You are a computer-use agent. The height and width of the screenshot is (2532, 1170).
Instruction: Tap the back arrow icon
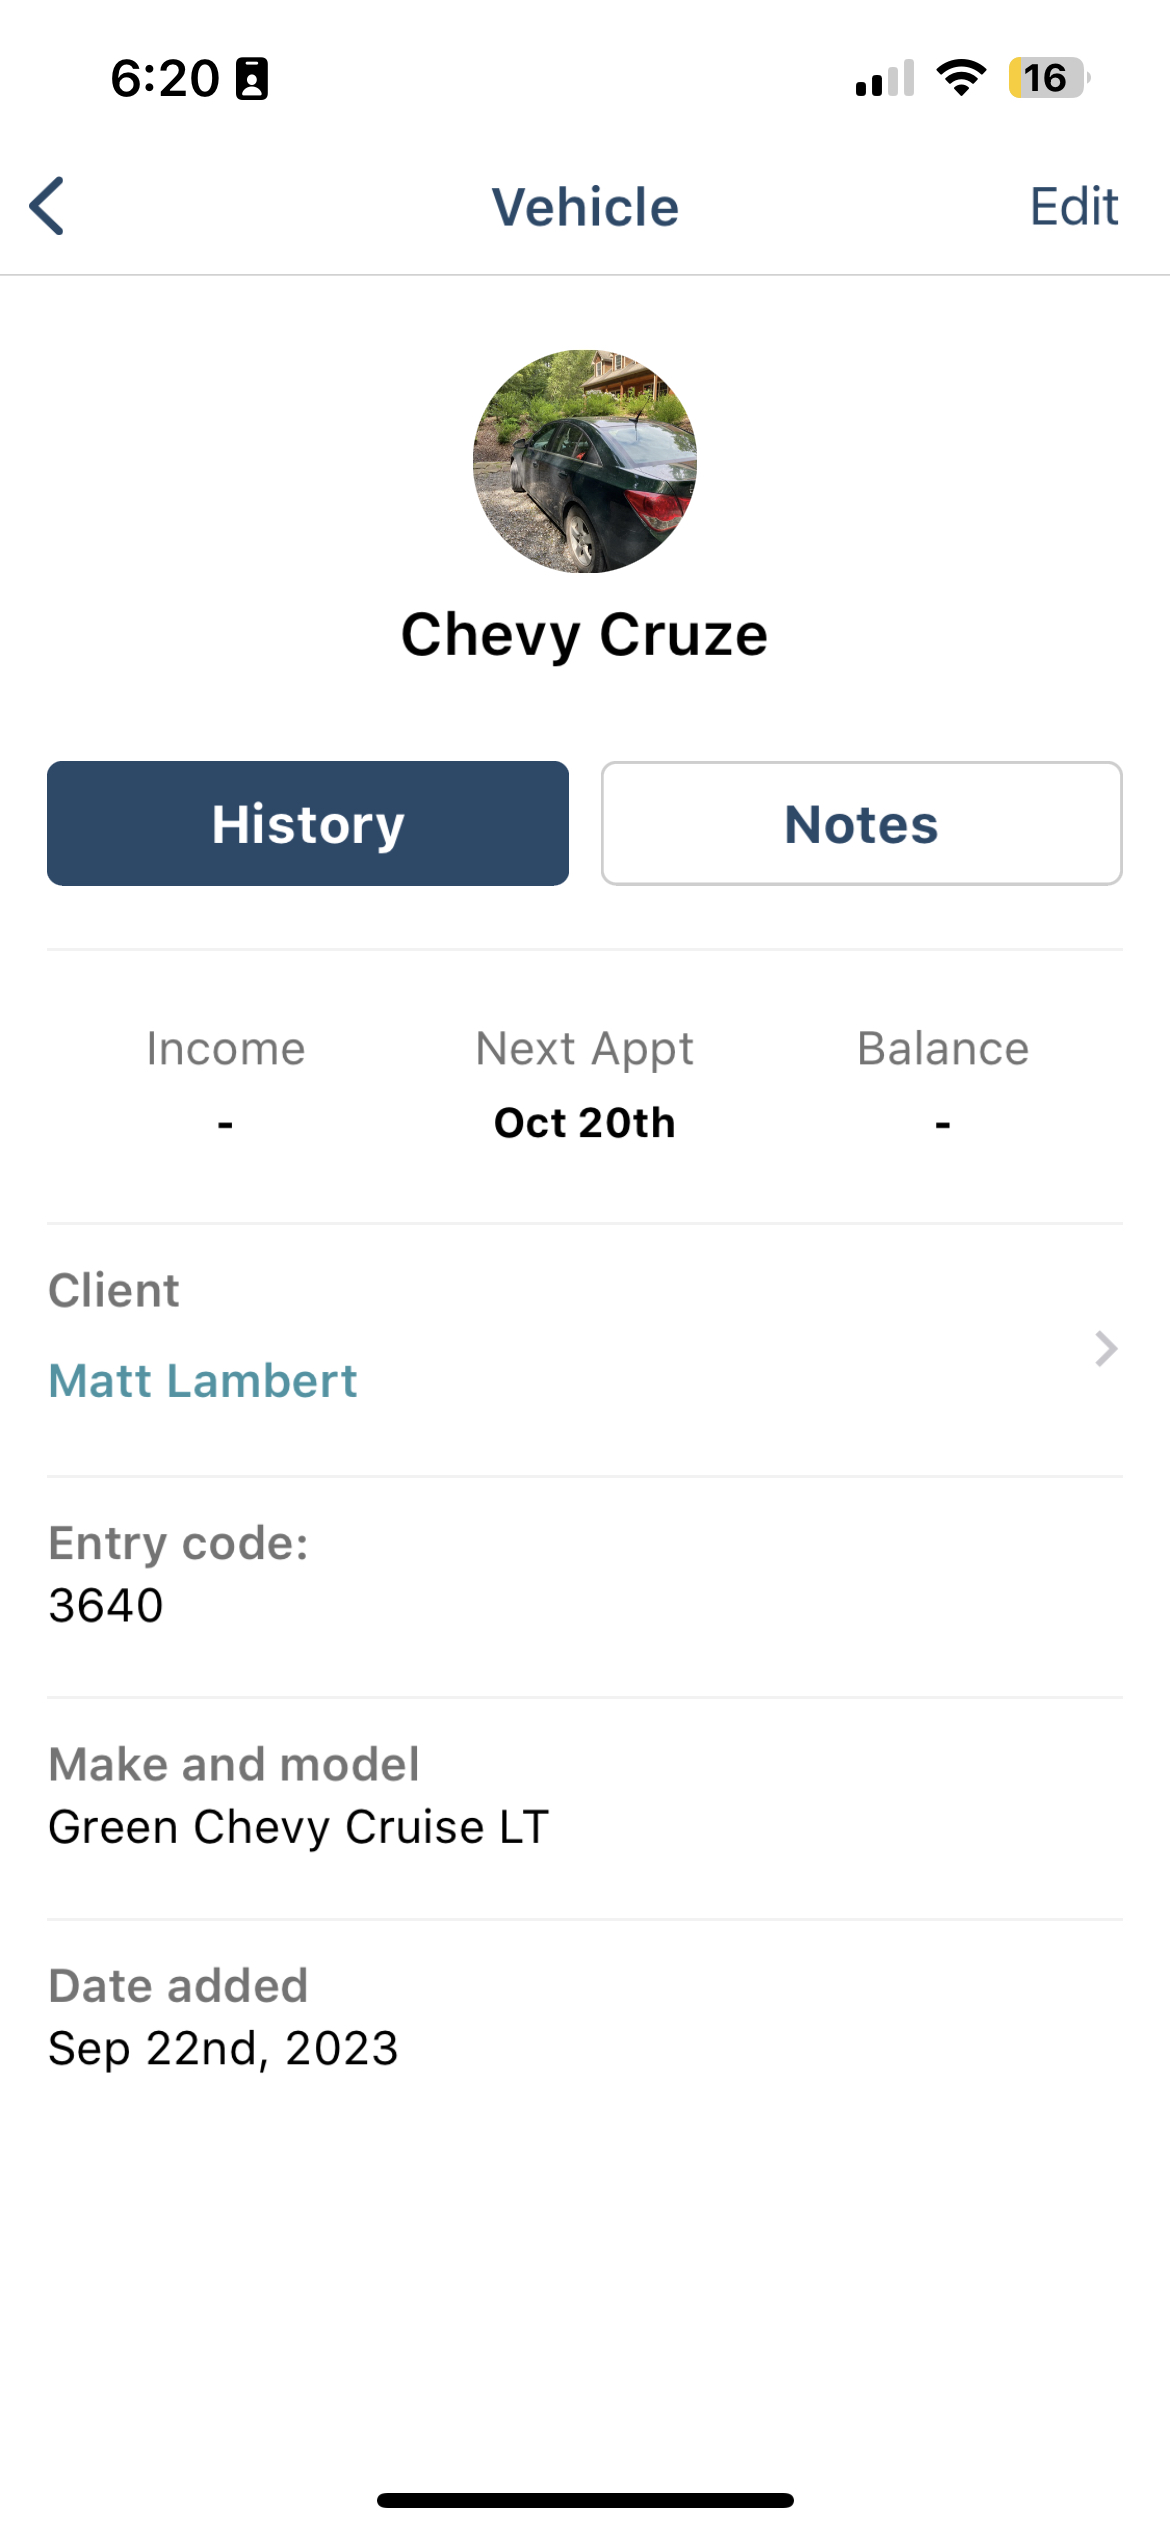tap(47, 206)
